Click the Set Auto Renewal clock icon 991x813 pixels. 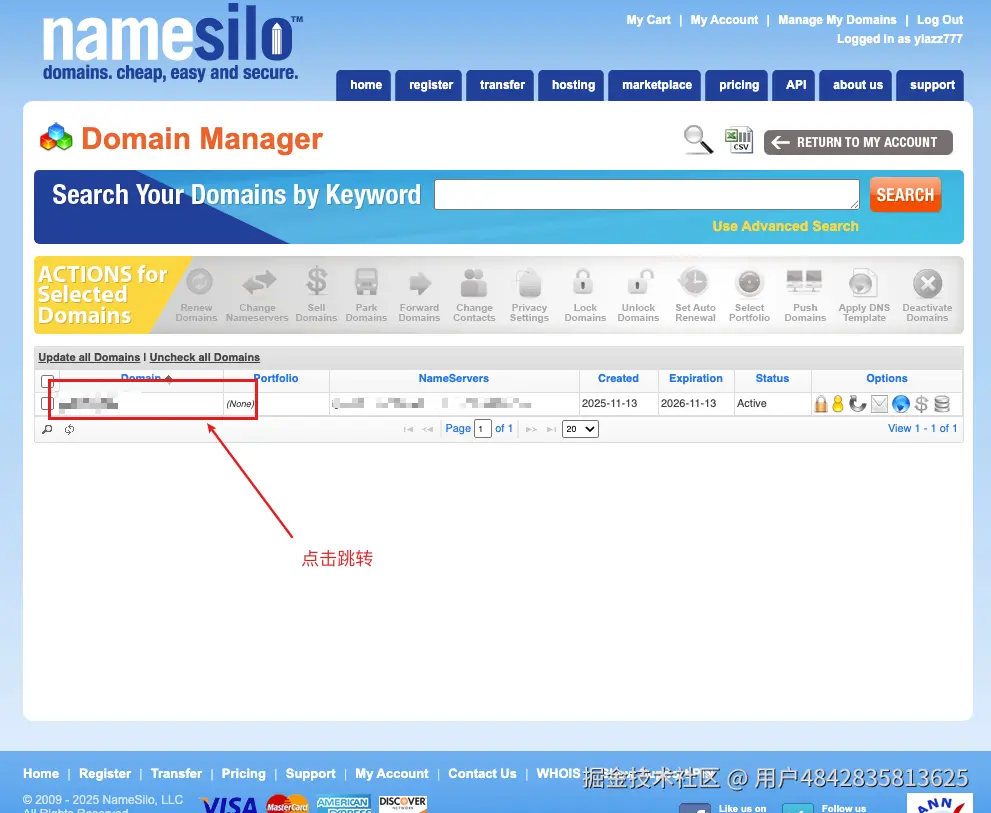point(694,282)
